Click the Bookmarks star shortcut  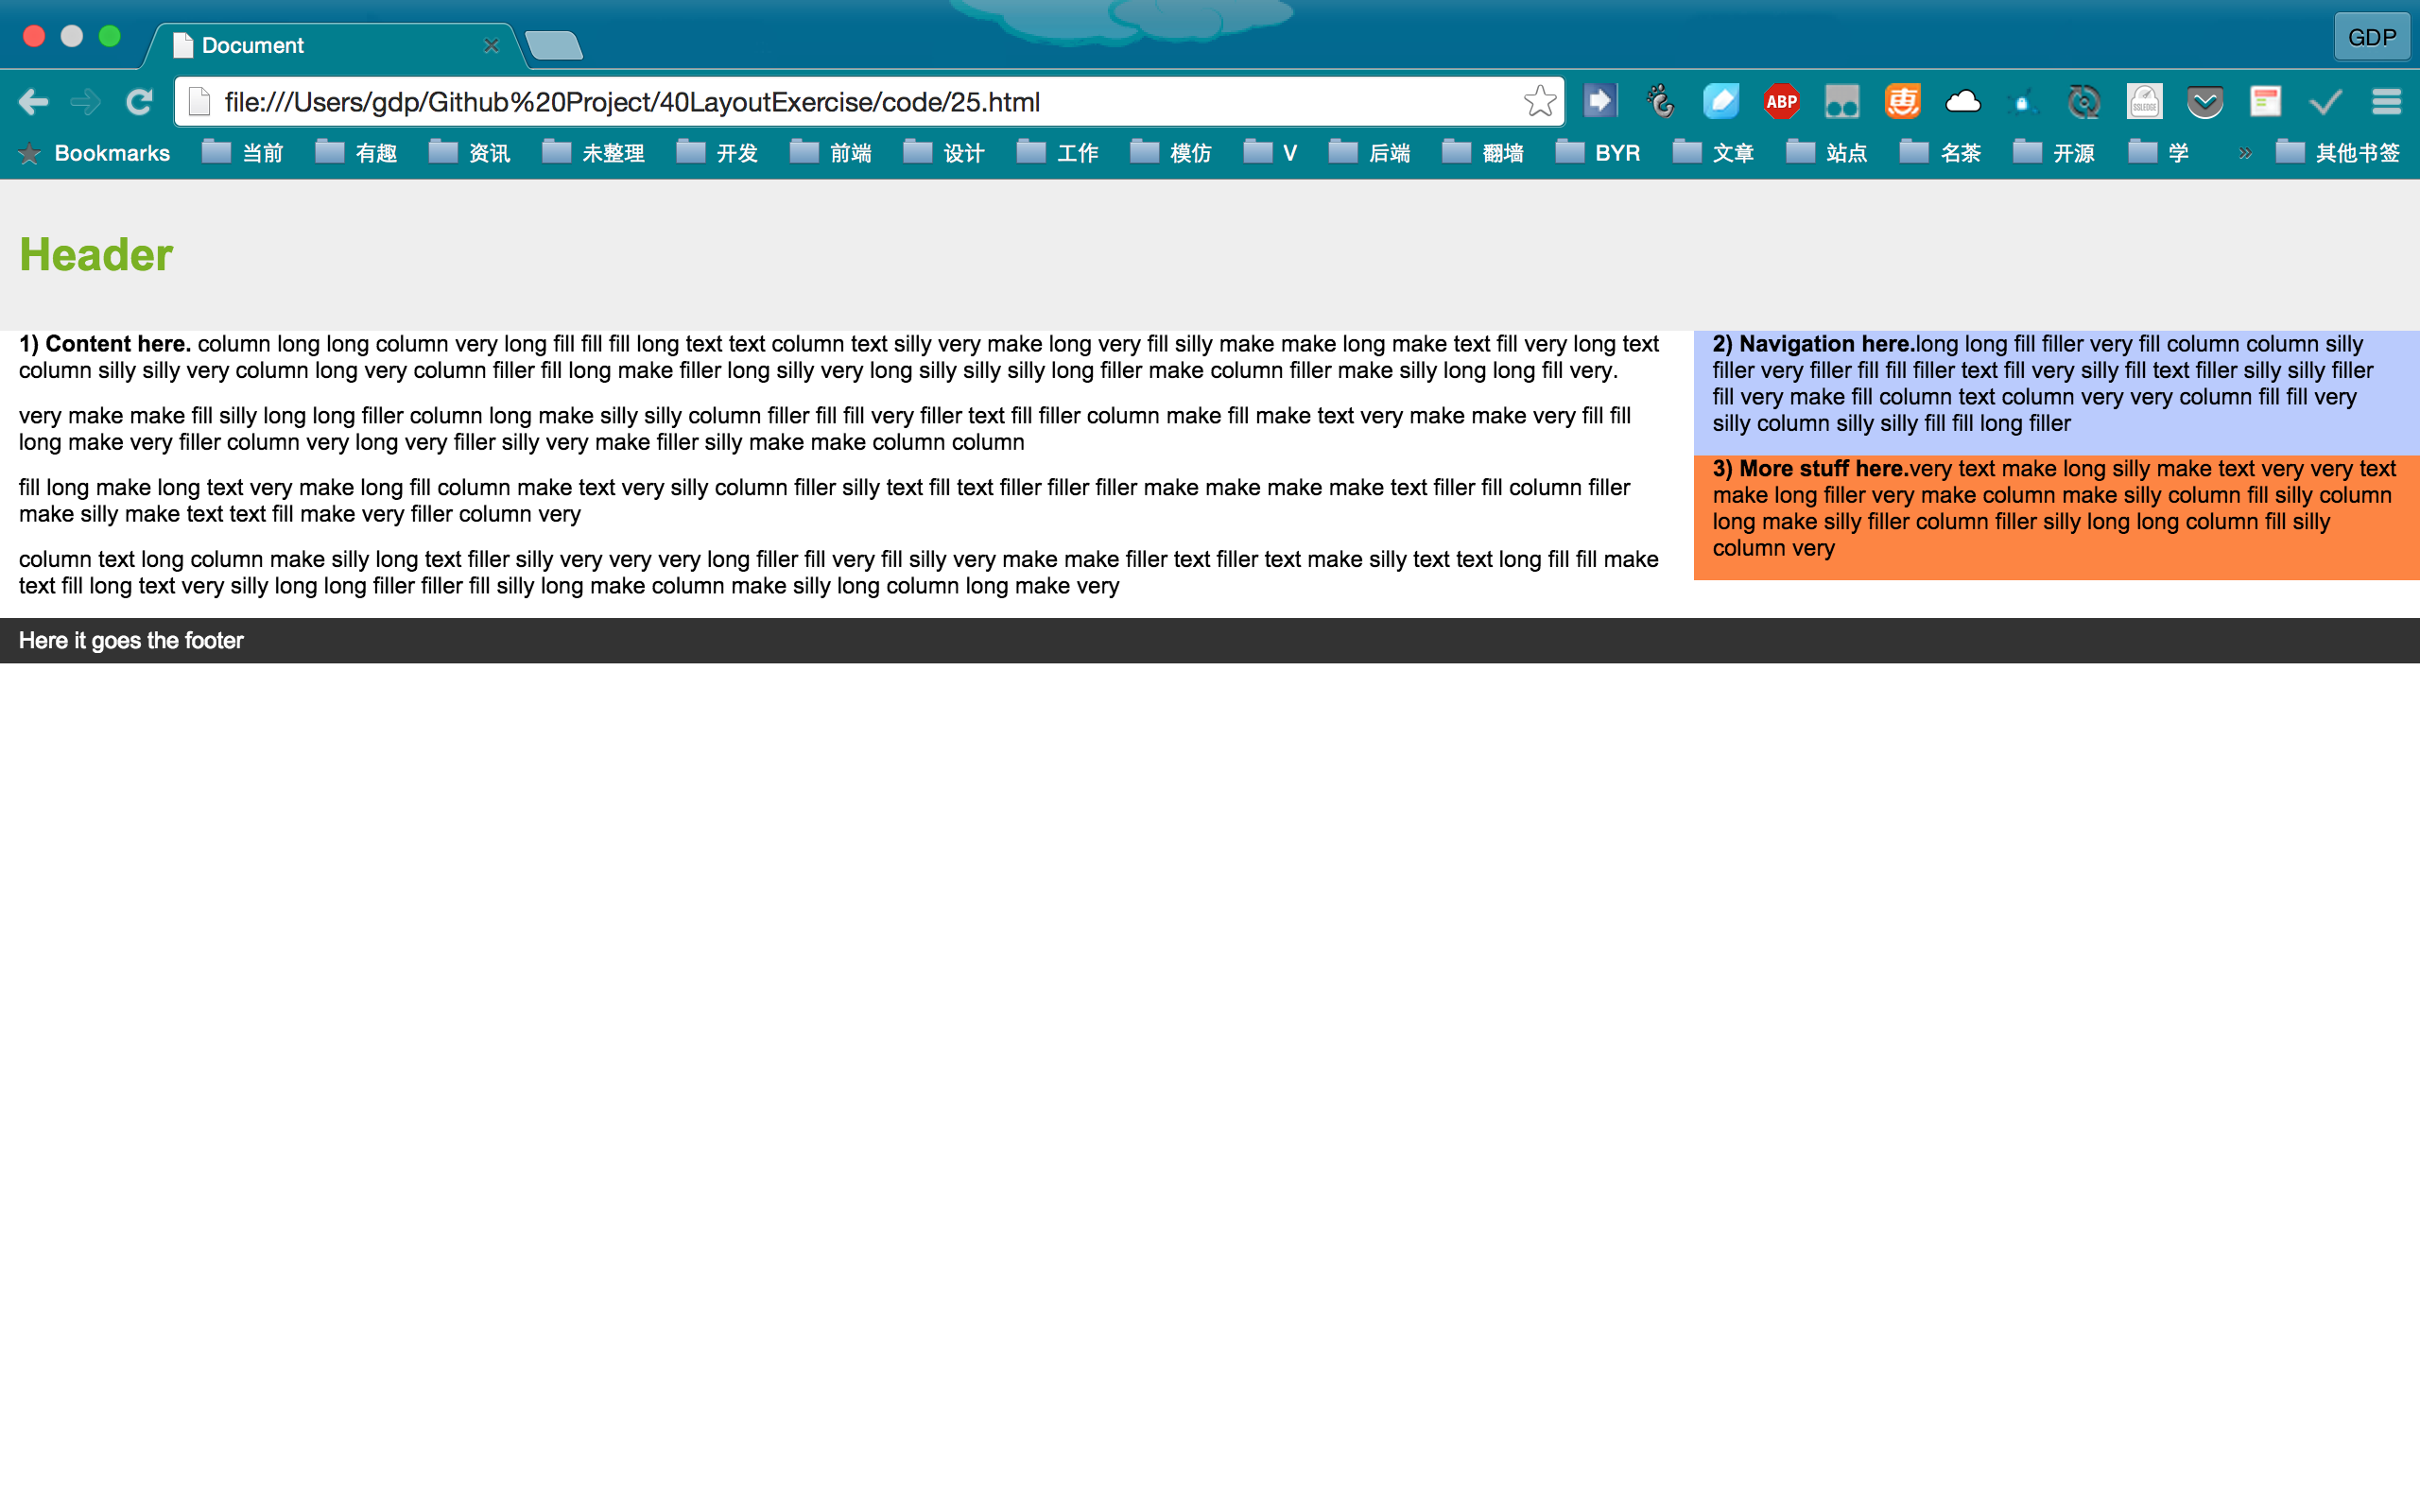tap(95, 153)
